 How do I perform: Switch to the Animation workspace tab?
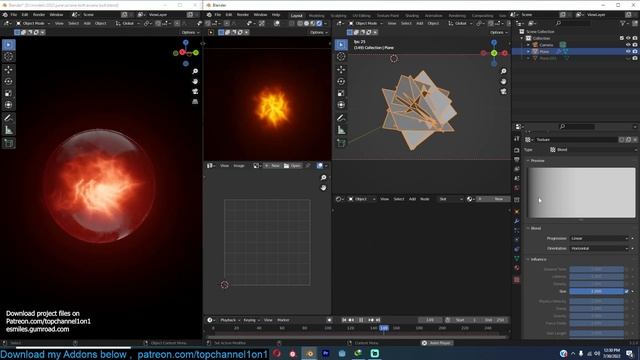tap(433, 16)
